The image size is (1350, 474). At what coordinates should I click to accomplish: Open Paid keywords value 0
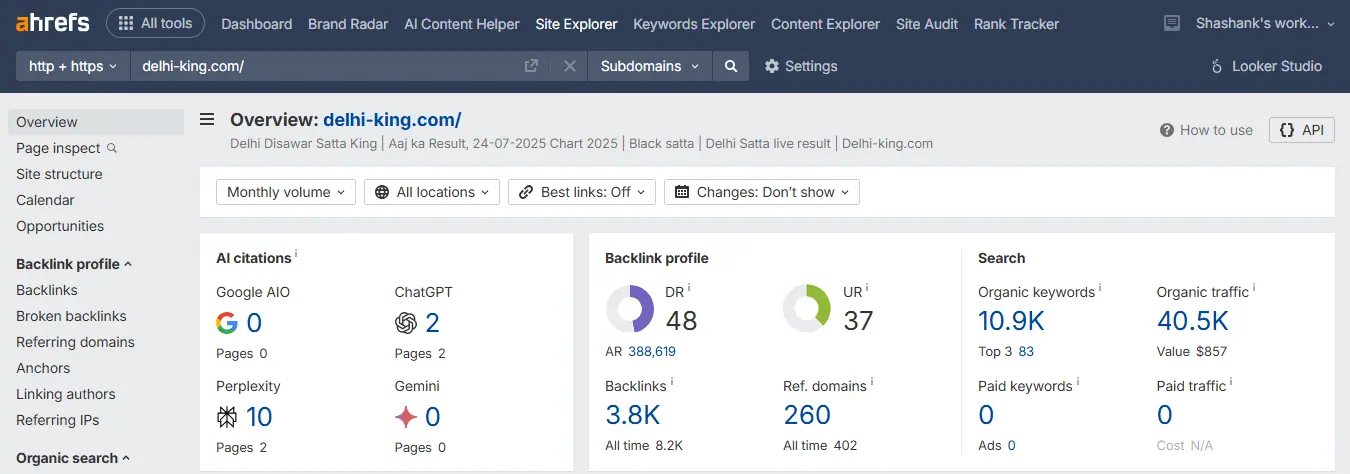click(986, 414)
